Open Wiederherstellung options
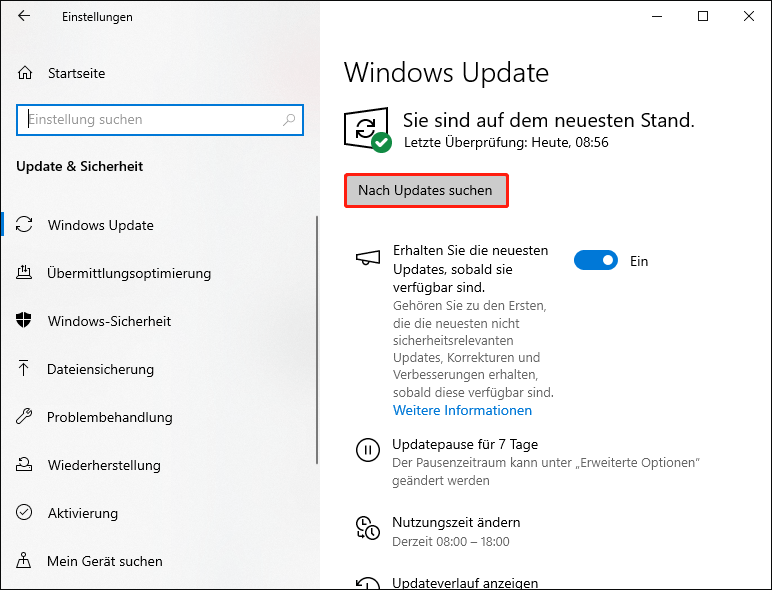Image resolution: width=772 pixels, height=590 pixels. (104, 465)
